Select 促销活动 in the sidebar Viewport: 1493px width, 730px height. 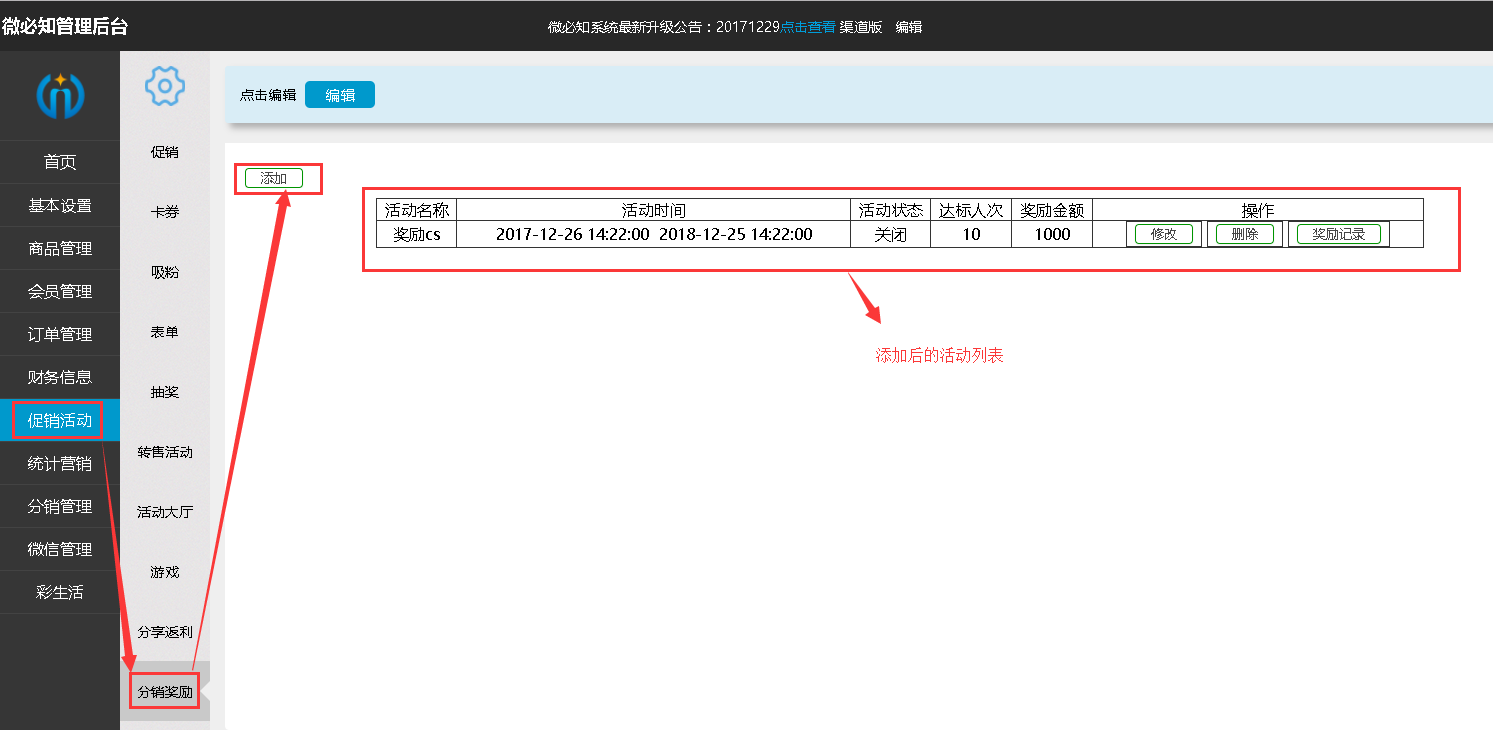pos(60,420)
